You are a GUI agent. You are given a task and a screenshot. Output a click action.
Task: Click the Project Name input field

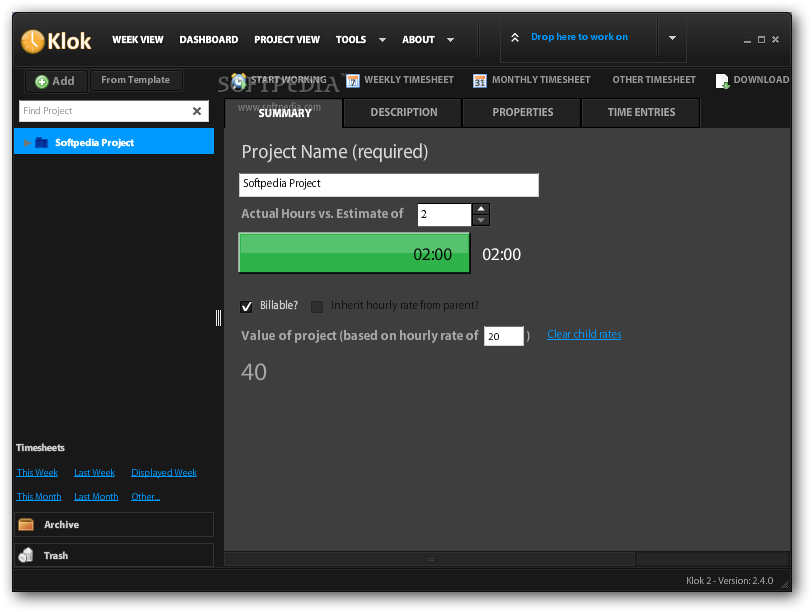click(x=388, y=185)
